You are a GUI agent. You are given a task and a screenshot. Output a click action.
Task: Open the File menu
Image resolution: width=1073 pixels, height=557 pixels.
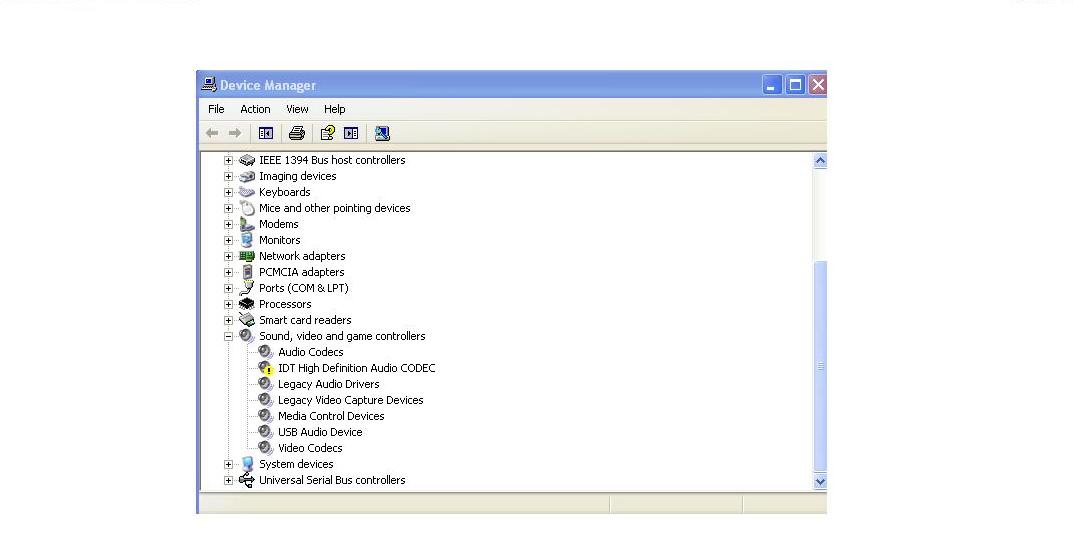[x=216, y=109]
